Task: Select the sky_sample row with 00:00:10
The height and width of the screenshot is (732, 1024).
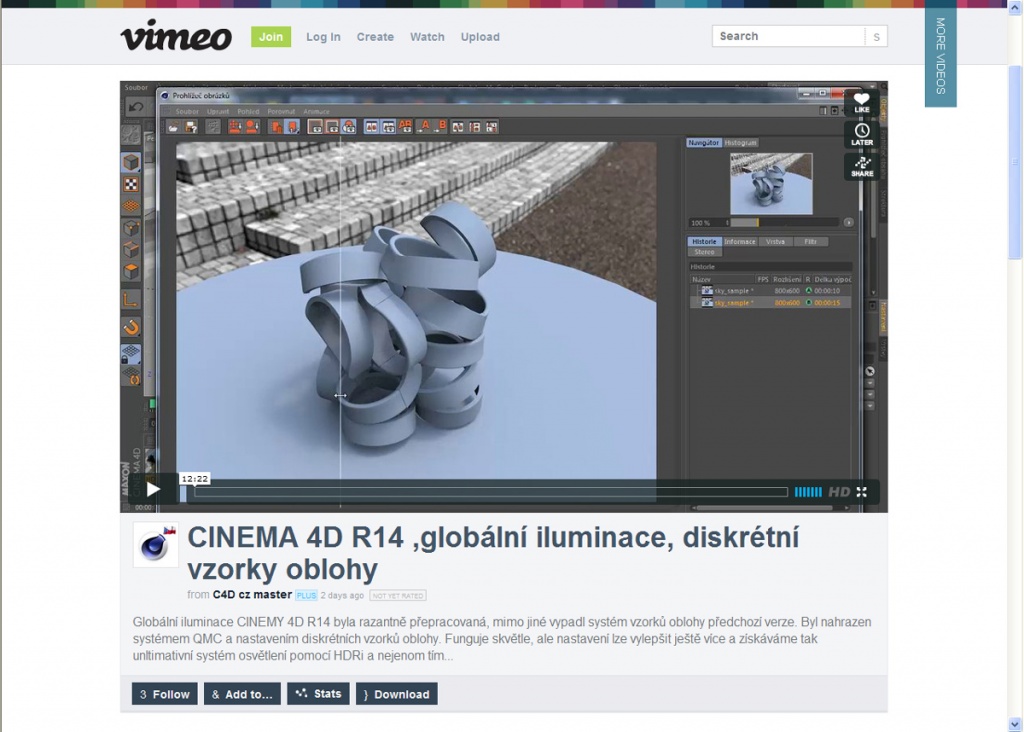Action: click(771, 291)
